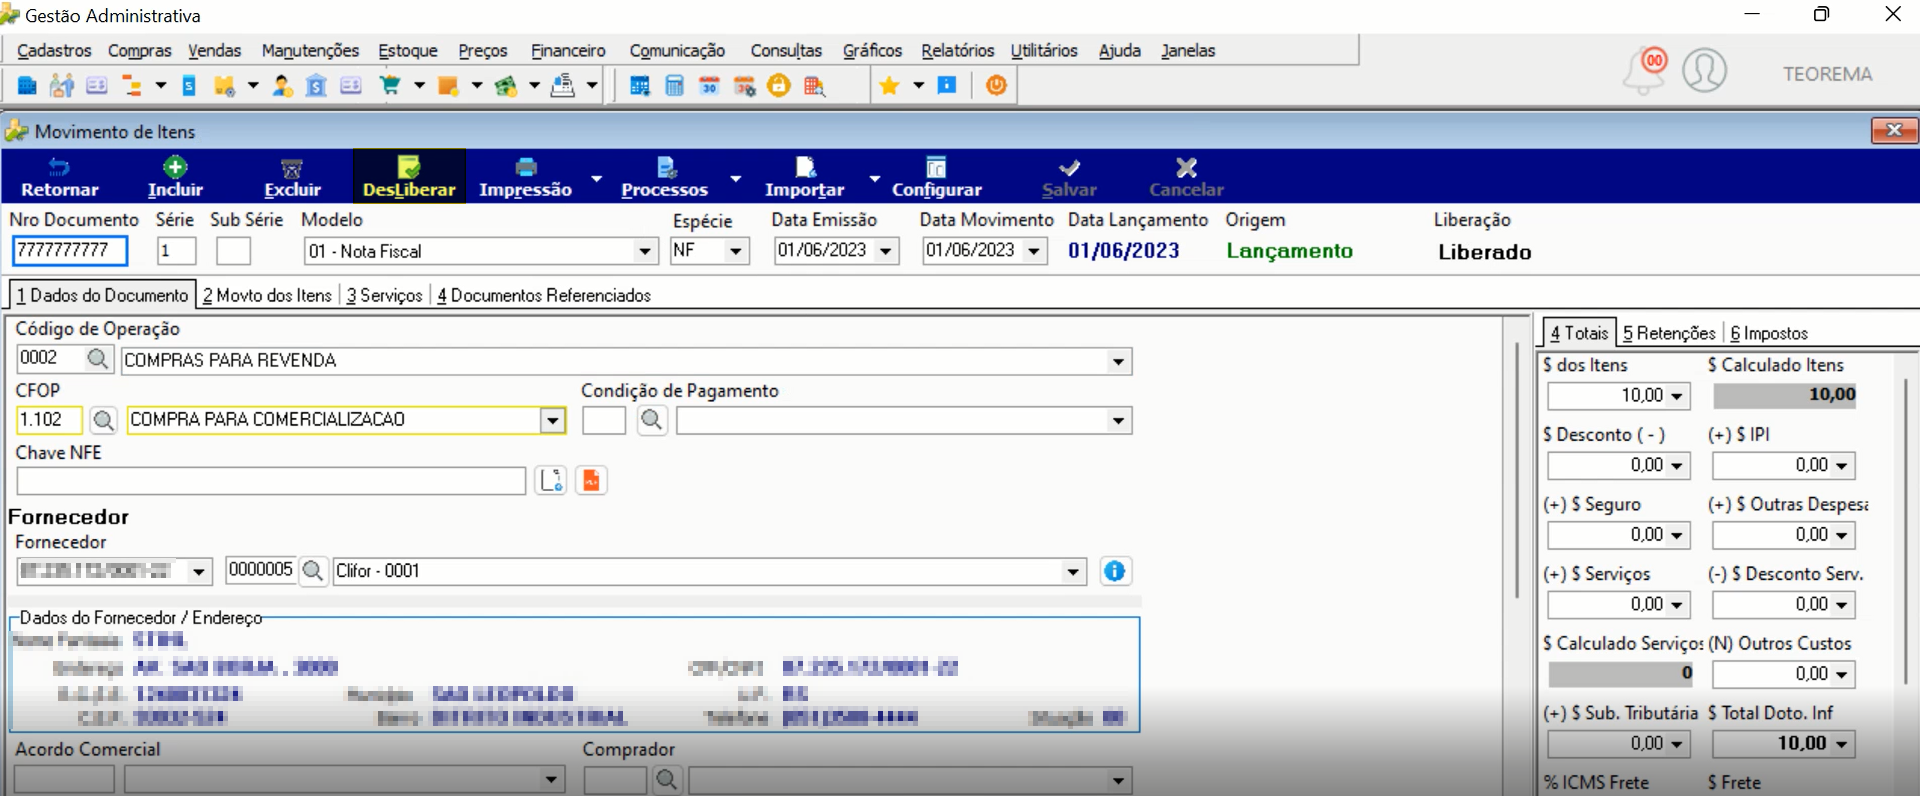Click the yellow star favorites icon
This screenshot has height=796, width=1920.
coord(889,86)
